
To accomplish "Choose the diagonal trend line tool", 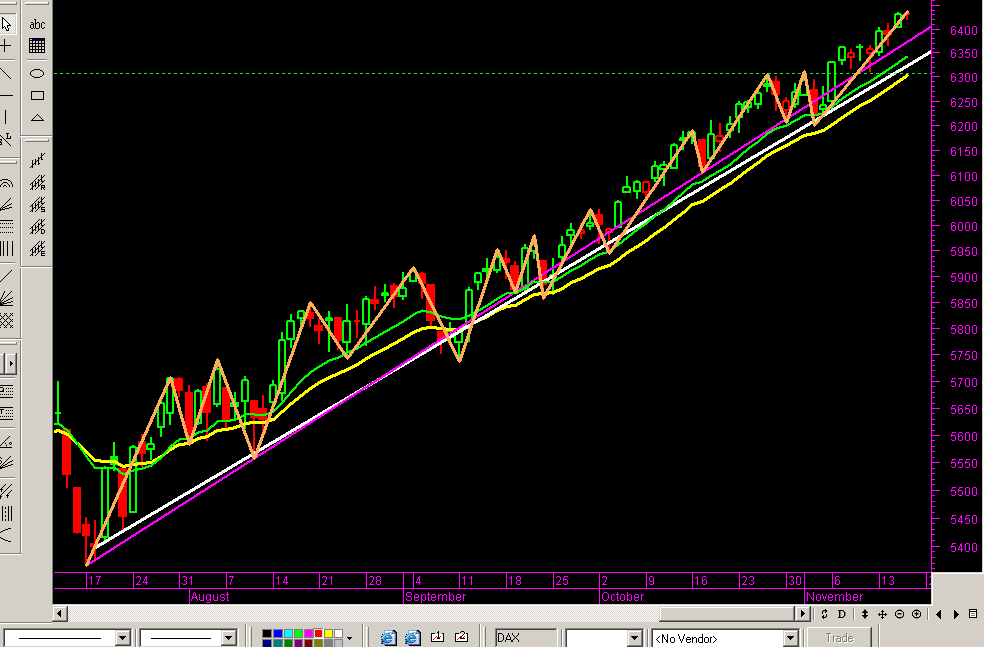I will (5, 73).
